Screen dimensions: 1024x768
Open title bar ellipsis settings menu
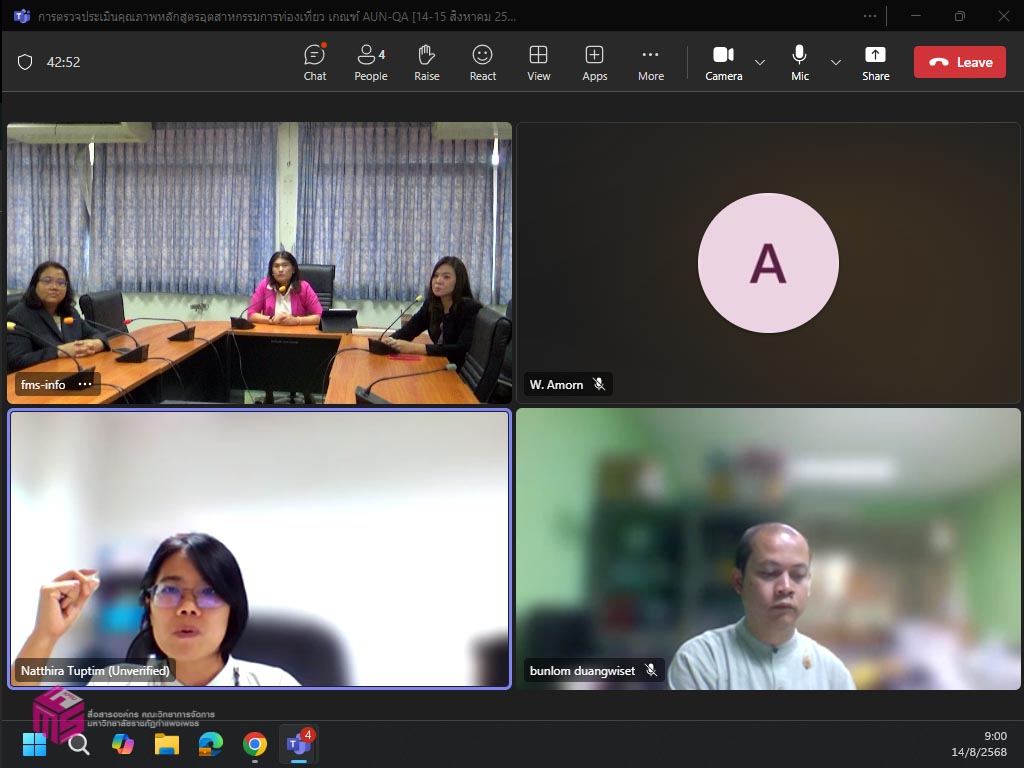pos(870,16)
